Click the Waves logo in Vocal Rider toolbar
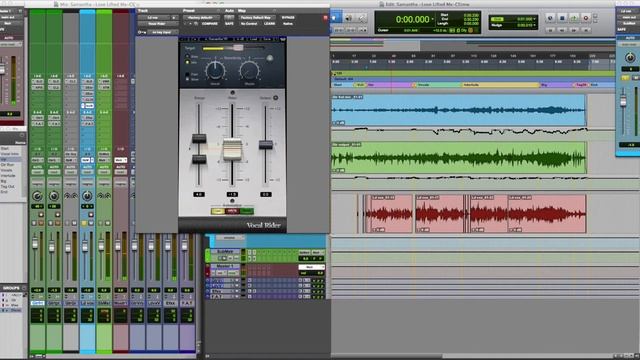Image resolution: width=640 pixels, height=360 pixels. pos(282,39)
